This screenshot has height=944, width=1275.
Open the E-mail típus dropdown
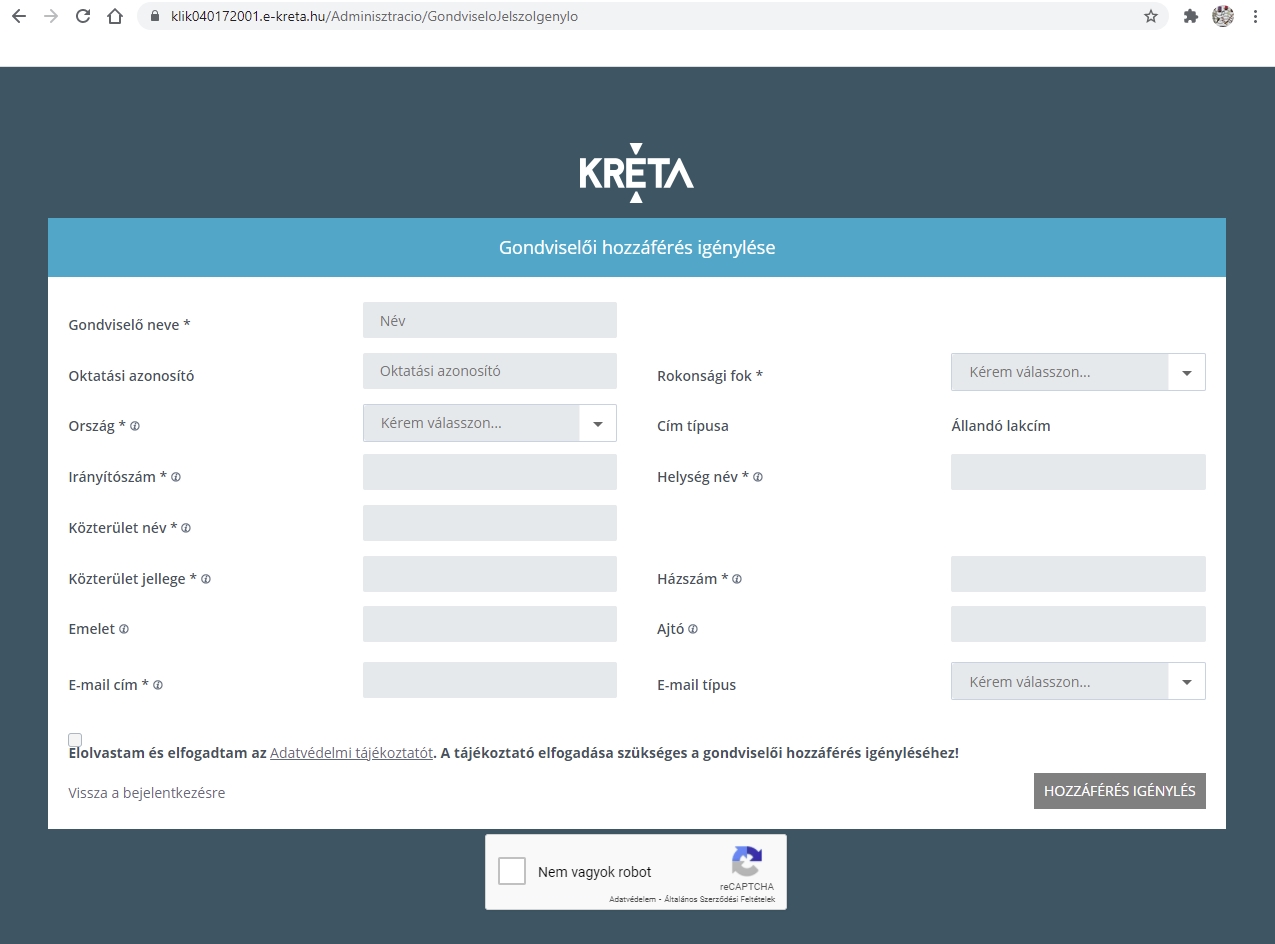[x=1078, y=681]
